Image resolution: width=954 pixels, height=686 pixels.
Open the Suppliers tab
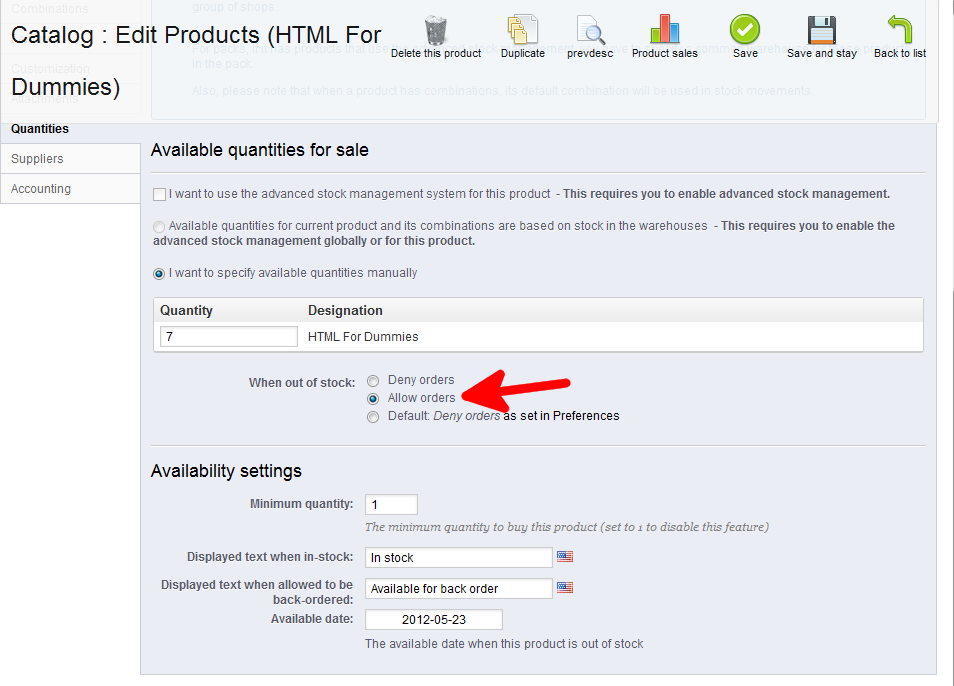pyautogui.click(x=71, y=159)
